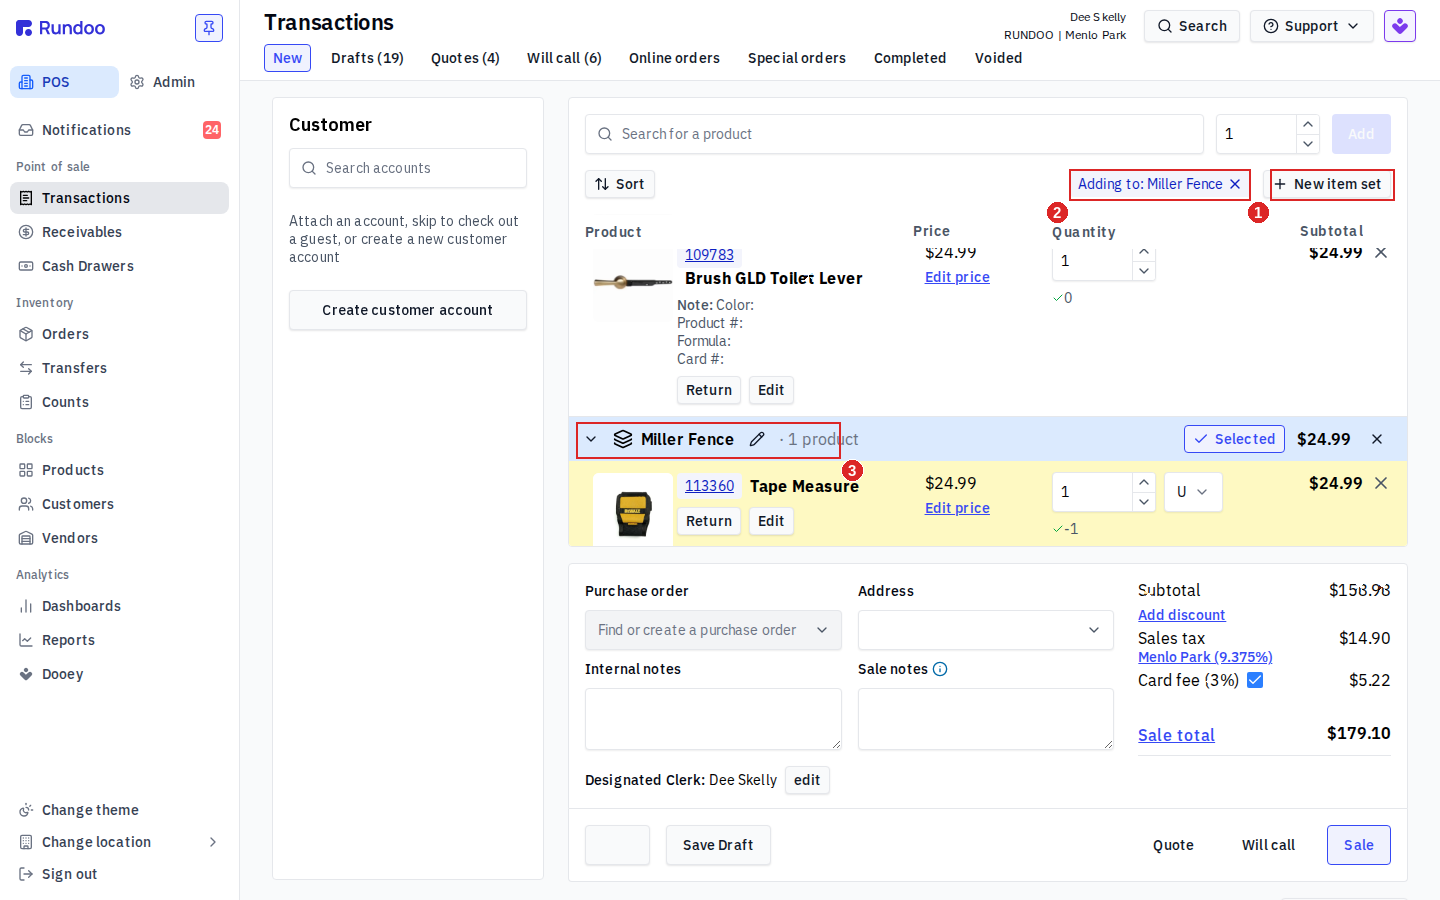Click Edit price for Tape Measure
Screen dimensions: 1440x900
click(957, 508)
